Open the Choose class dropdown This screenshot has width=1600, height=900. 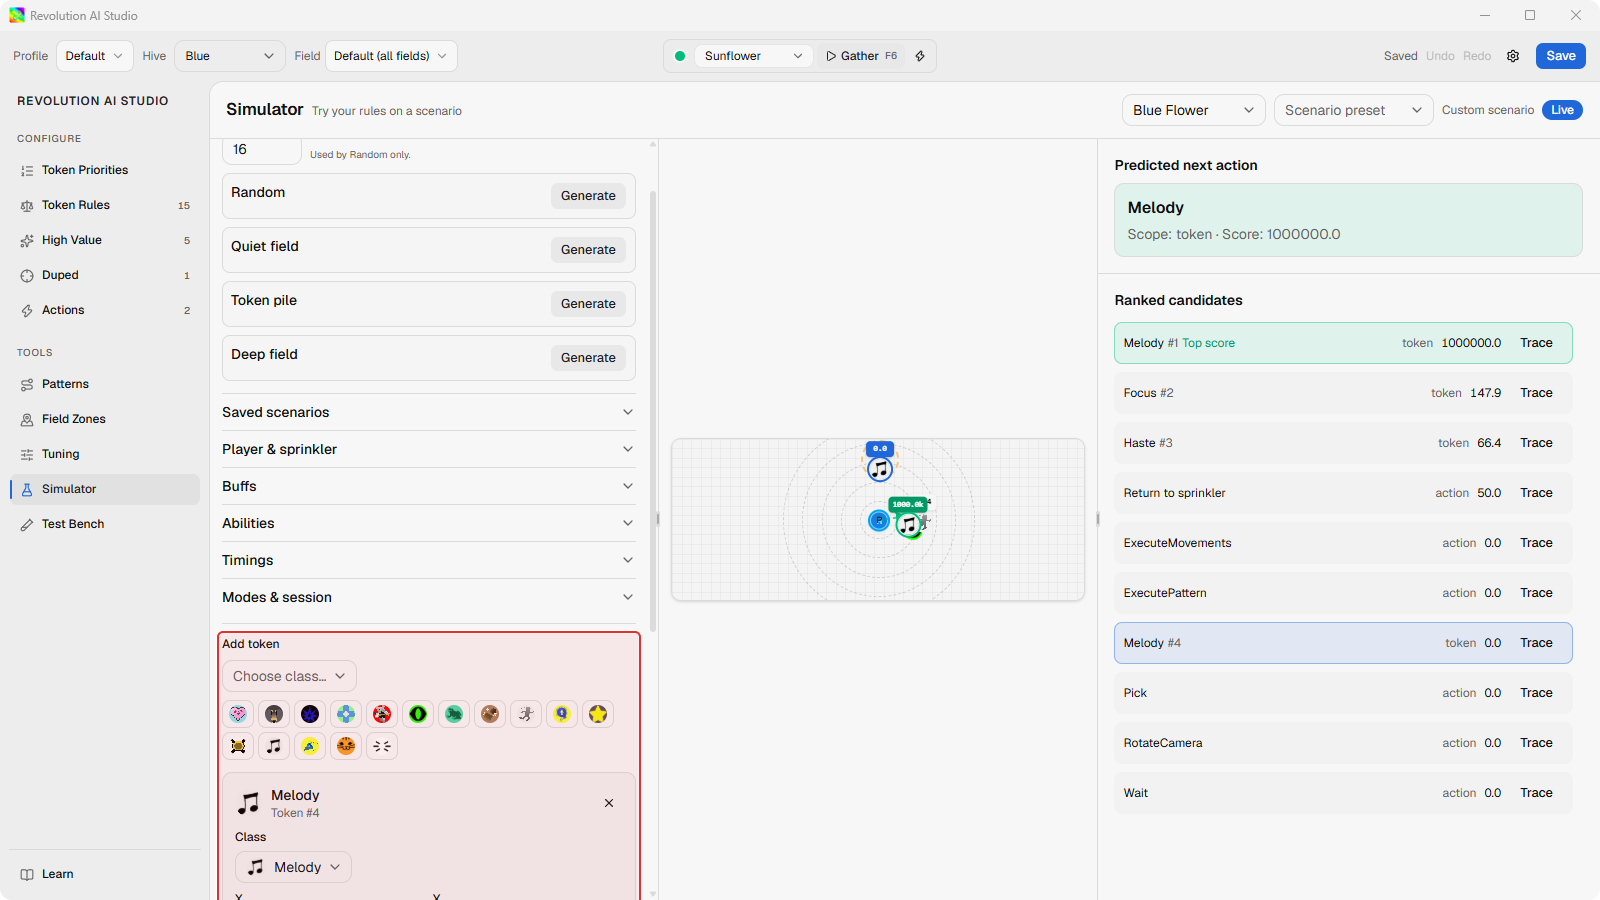(289, 676)
